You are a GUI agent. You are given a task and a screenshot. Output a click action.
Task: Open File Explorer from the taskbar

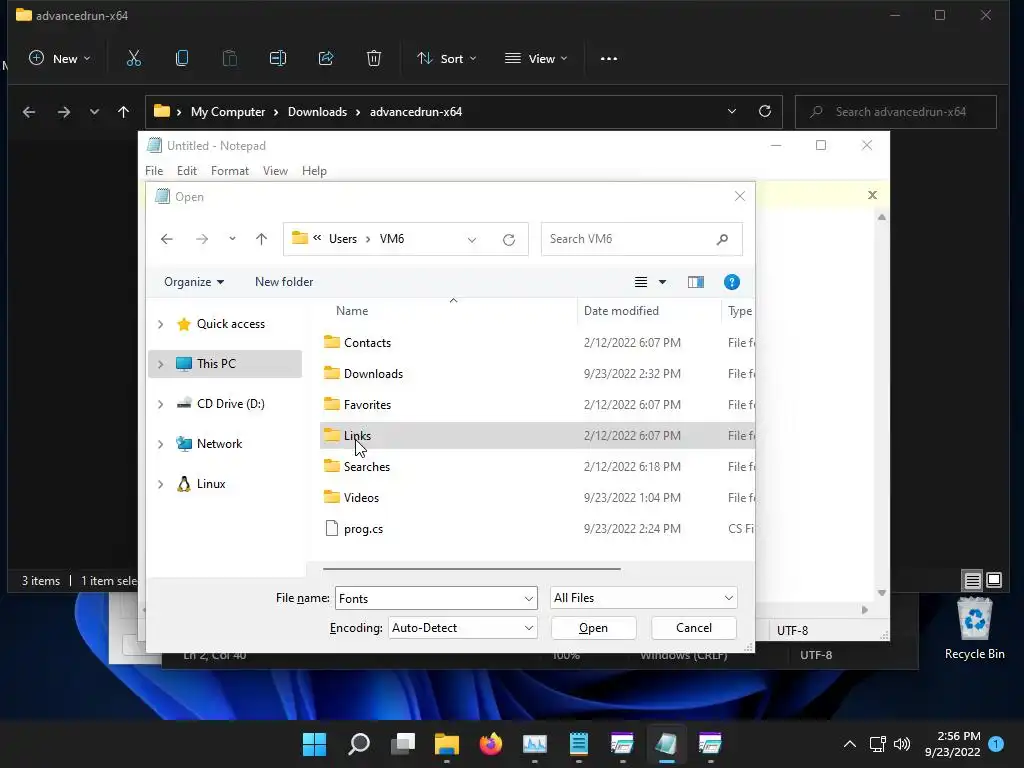tap(447, 744)
